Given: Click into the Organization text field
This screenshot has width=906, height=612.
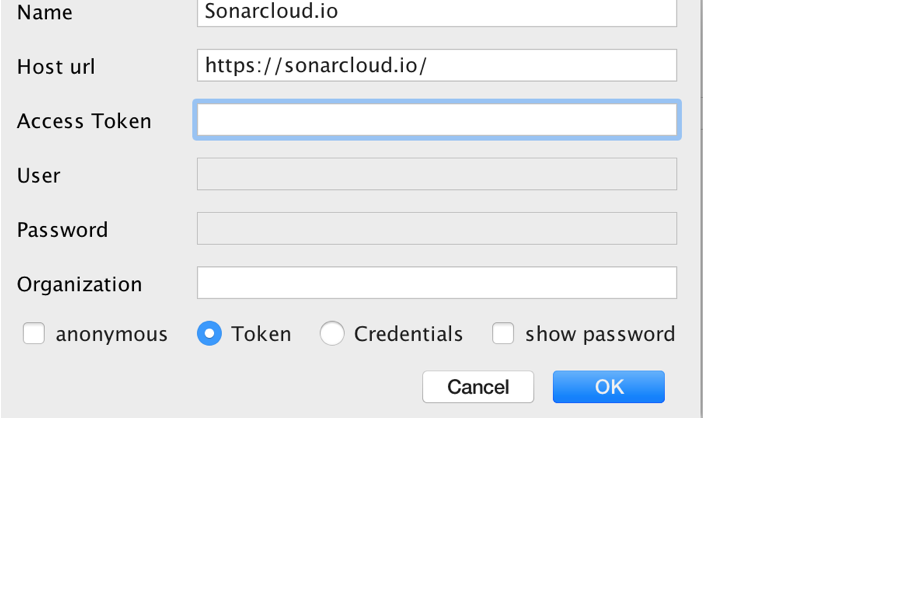Looking at the screenshot, I should coord(437,283).
